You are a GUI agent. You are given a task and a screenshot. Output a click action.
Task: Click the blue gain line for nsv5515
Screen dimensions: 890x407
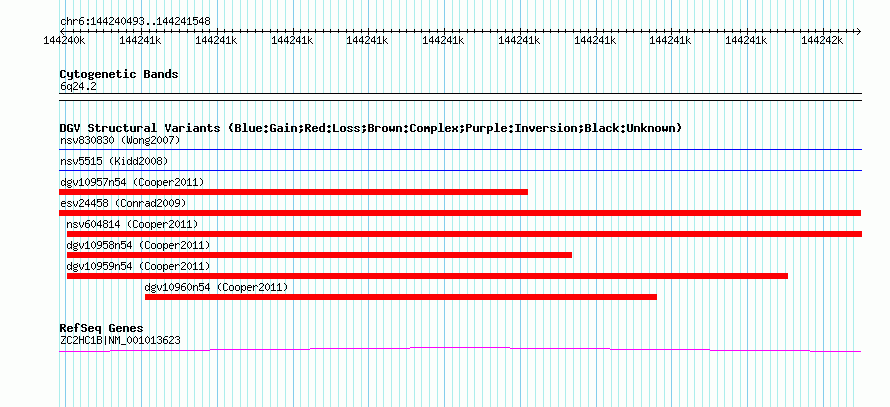coord(460,170)
